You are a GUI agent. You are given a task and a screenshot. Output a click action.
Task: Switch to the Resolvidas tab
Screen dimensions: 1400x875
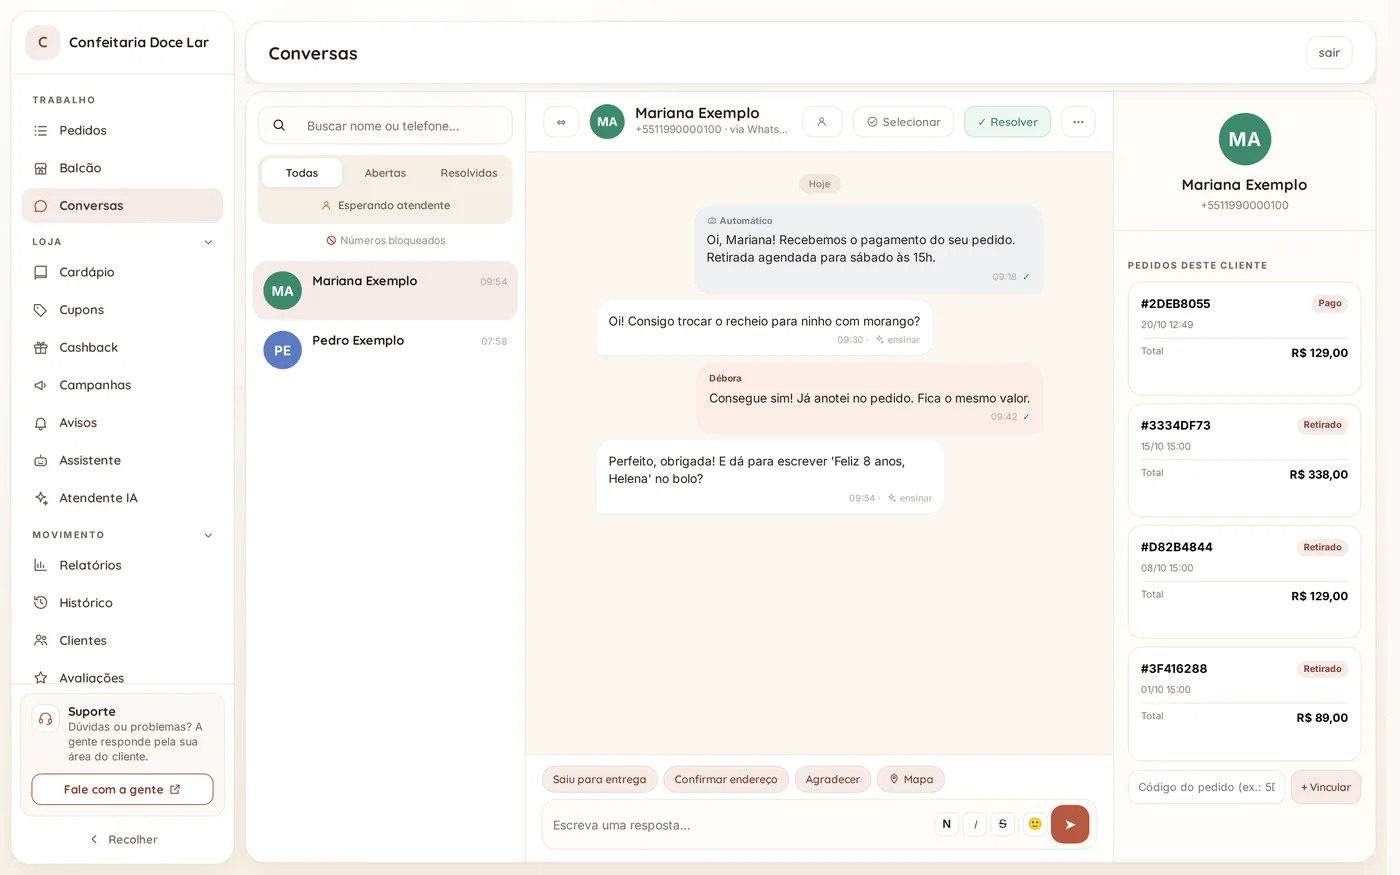(x=469, y=173)
